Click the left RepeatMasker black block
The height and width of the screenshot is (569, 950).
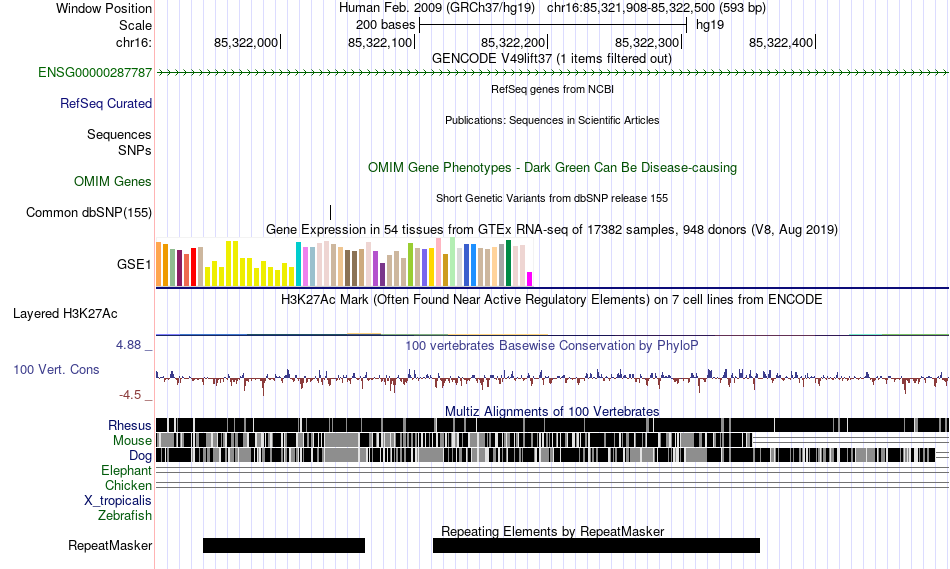(284, 545)
